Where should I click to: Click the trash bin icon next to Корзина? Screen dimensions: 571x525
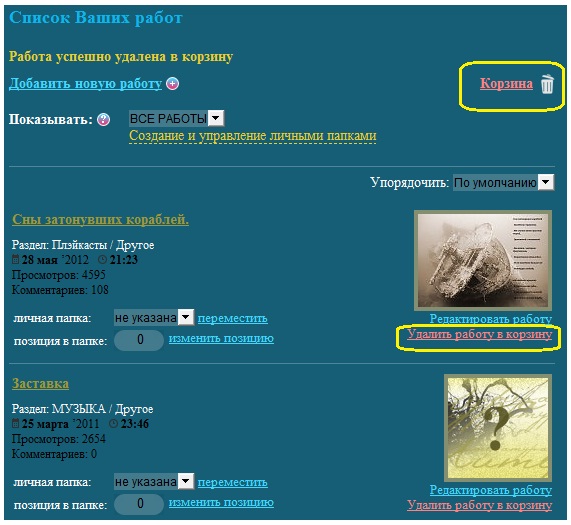tap(547, 84)
